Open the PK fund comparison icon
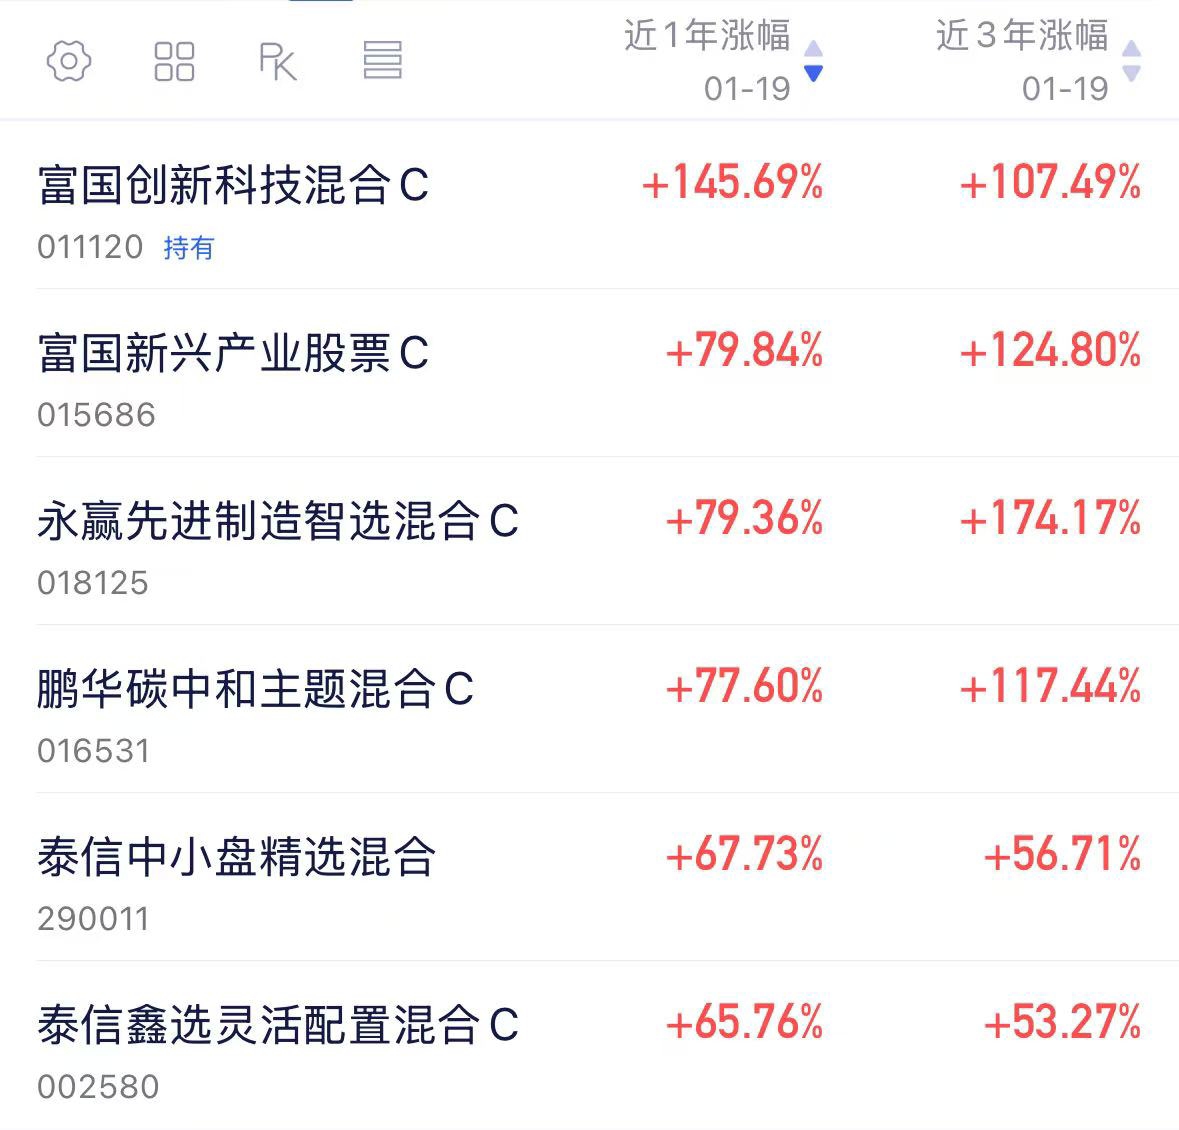Screen dimensions: 1179x1130 (x=277, y=61)
